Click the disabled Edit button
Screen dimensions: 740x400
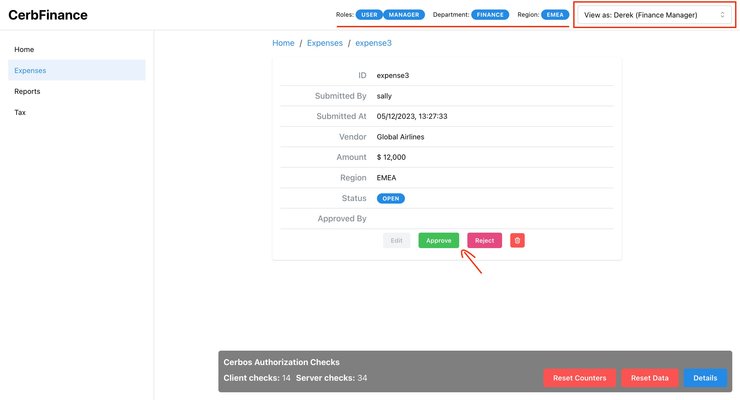pos(396,241)
